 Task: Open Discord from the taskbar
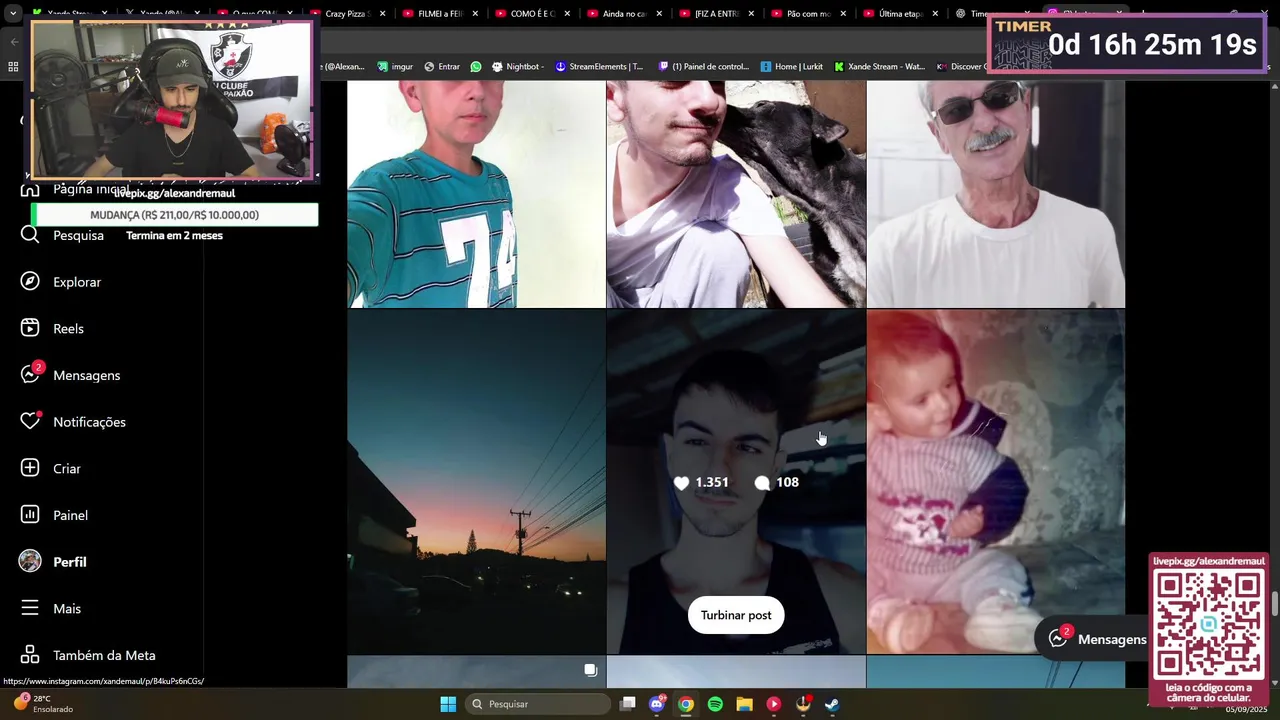pyautogui.click(x=657, y=704)
